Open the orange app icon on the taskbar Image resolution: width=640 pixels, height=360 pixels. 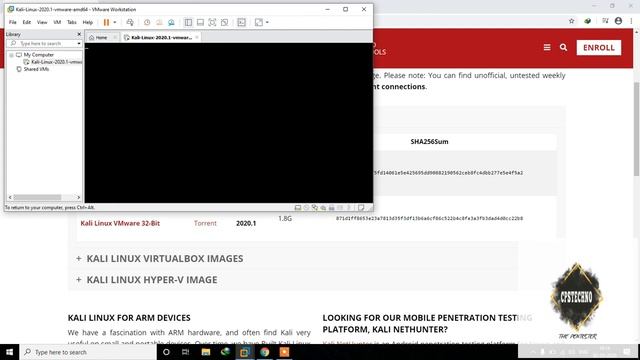pyautogui.click(x=284, y=352)
